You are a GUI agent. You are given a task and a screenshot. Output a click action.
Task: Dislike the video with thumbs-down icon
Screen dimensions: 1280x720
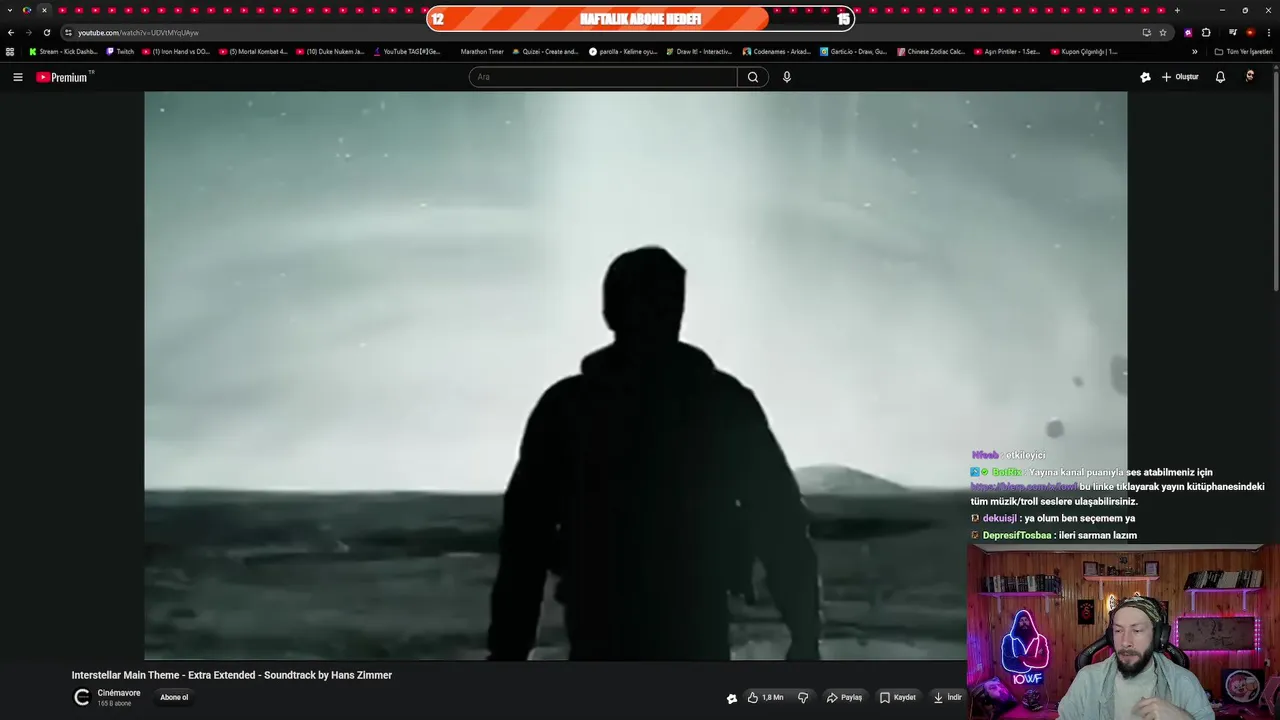point(803,698)
